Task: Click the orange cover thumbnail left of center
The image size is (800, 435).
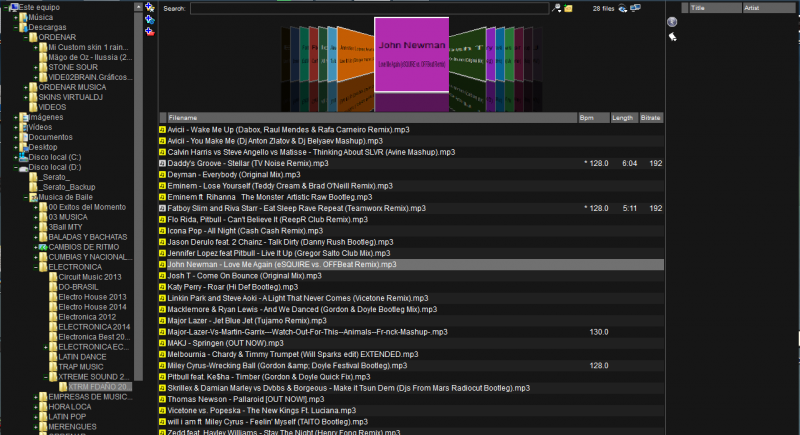Action: [x=356, y=54]
